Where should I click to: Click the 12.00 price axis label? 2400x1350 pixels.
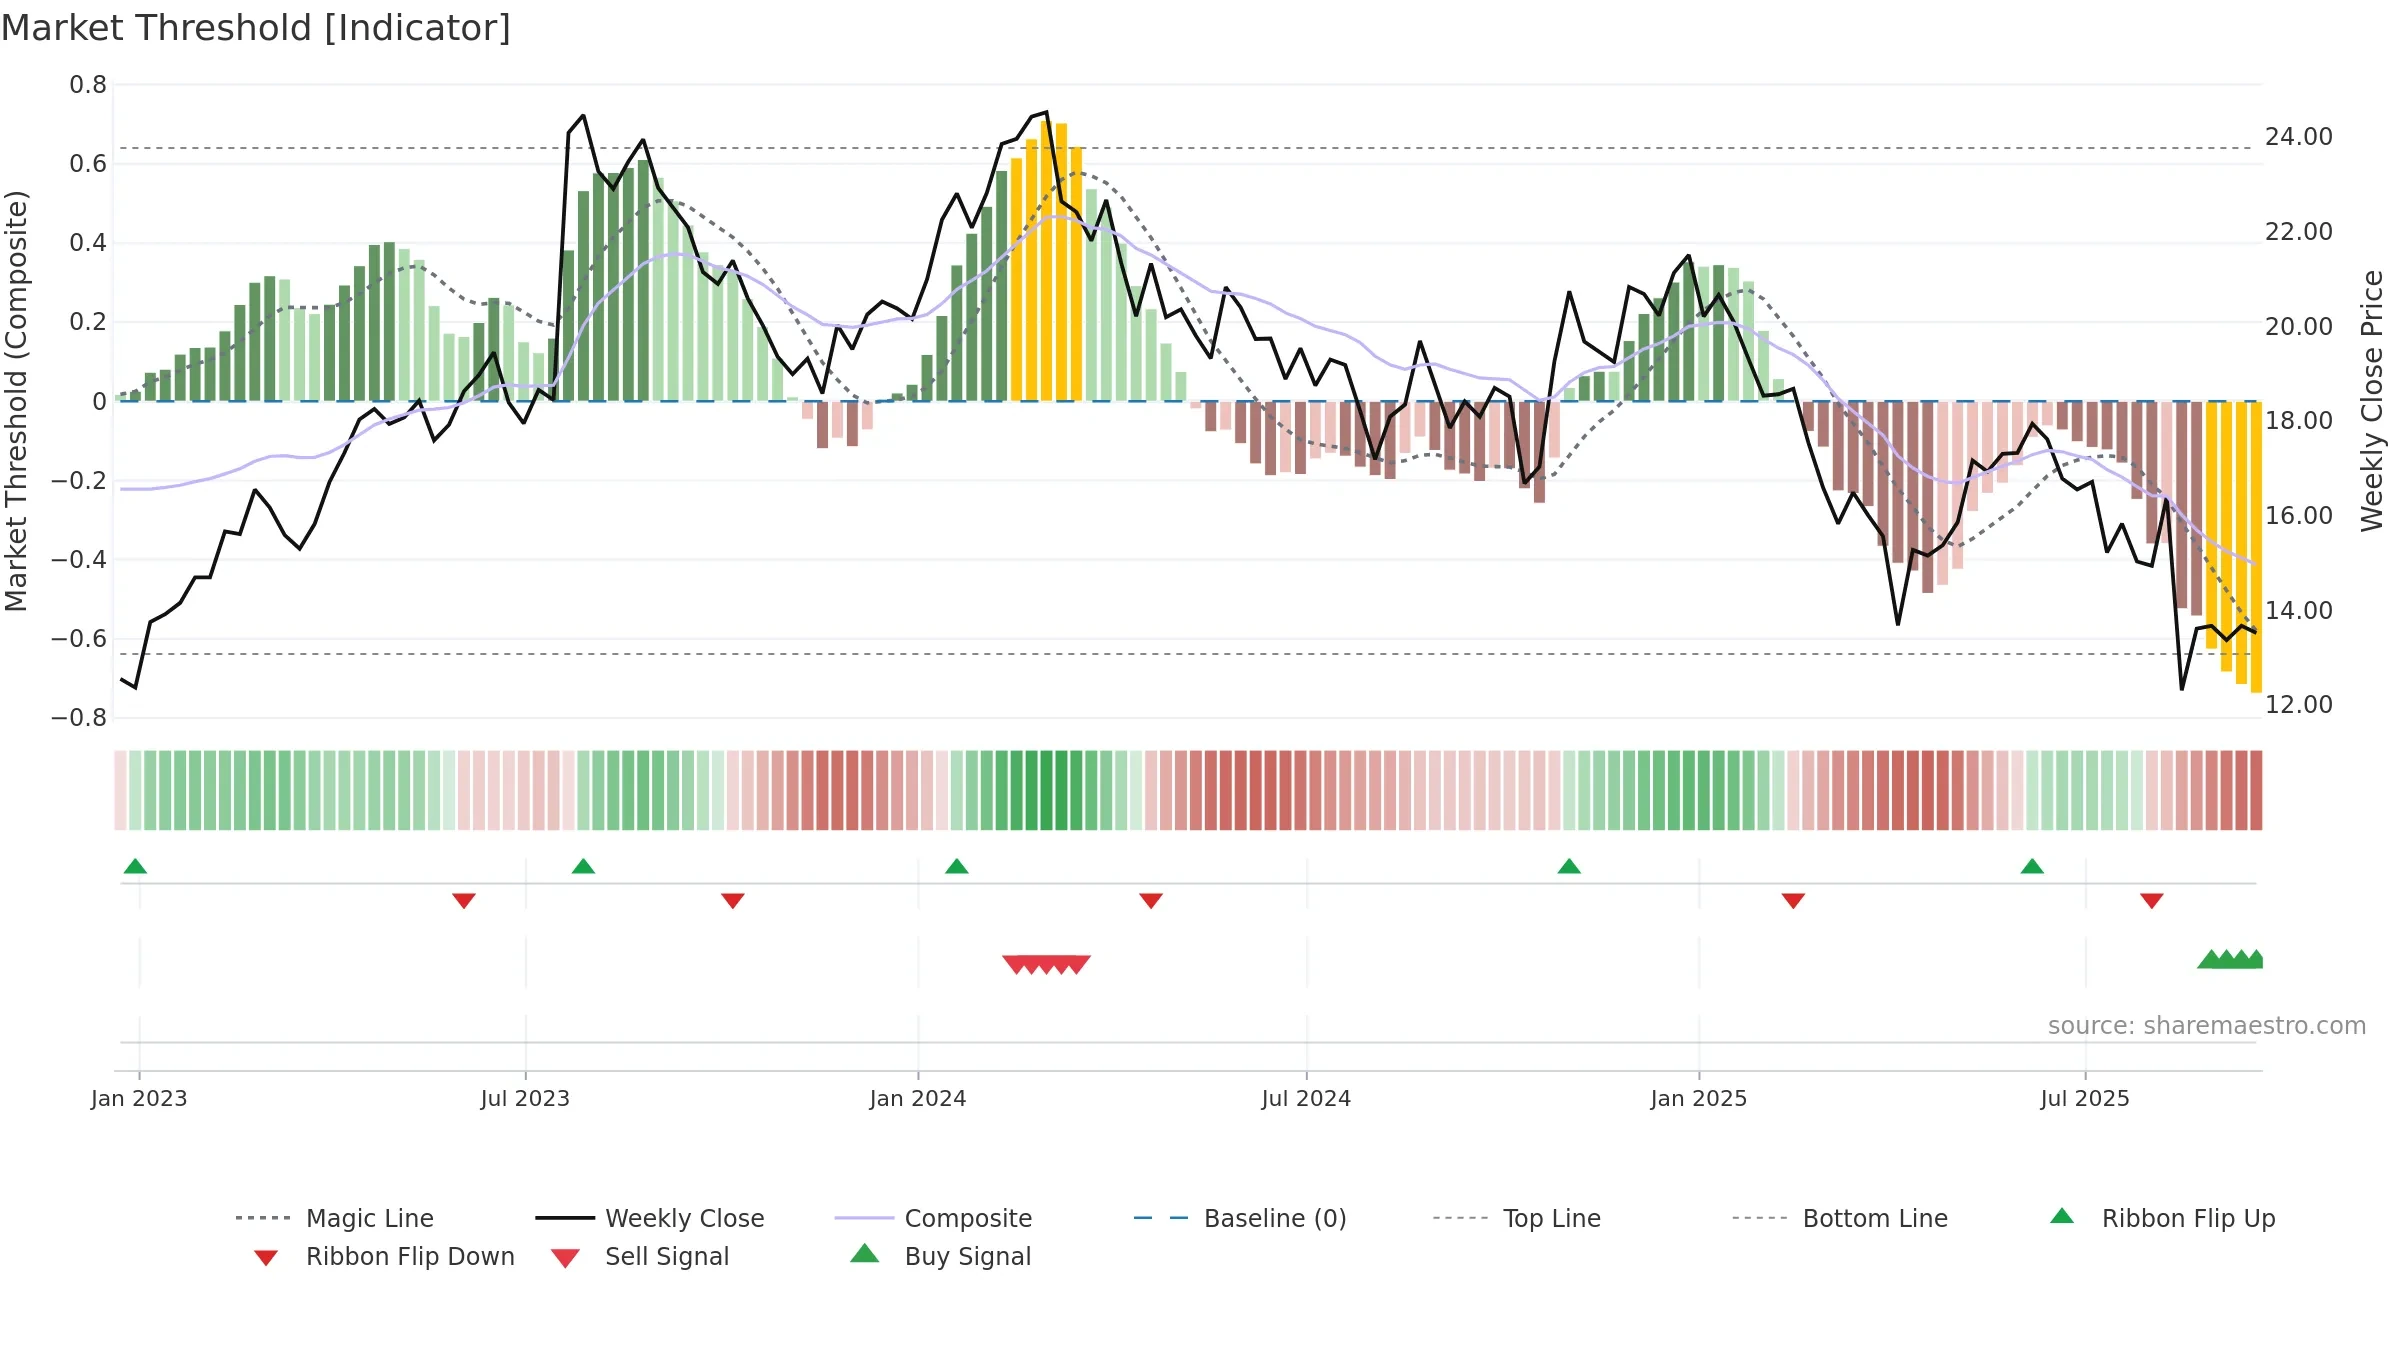[x=2299, y=705]
